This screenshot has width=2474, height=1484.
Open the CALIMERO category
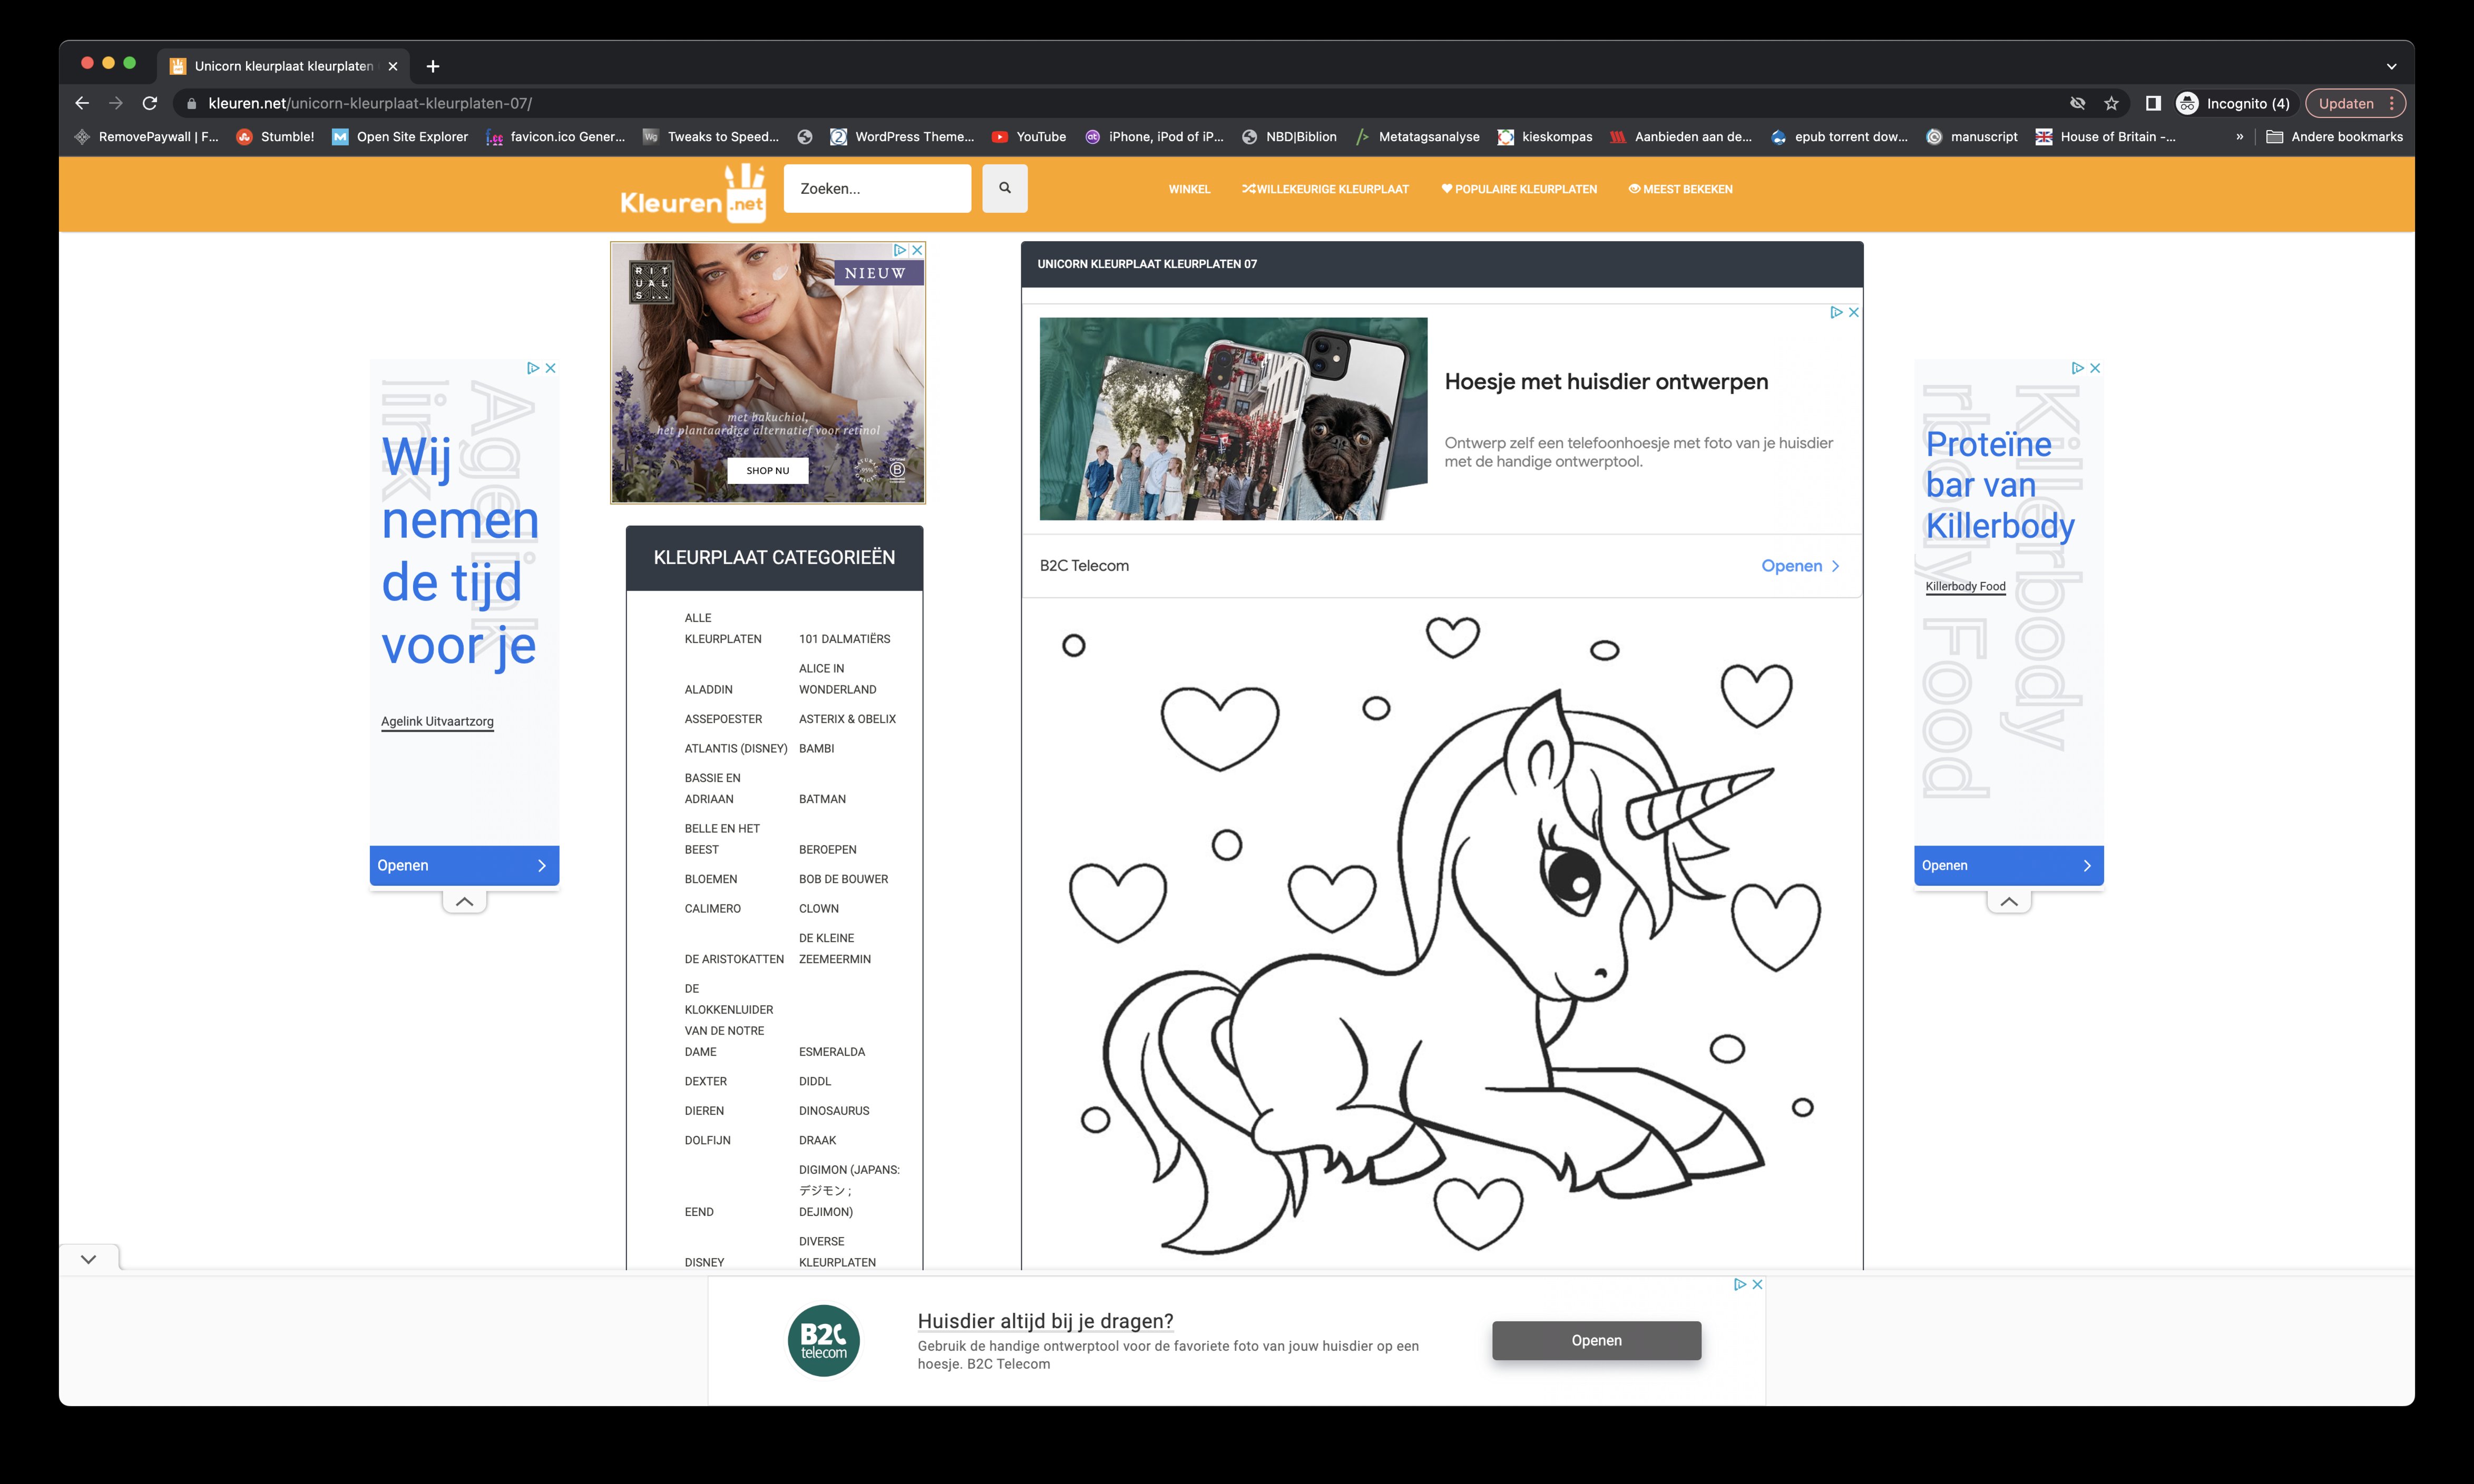pyautogui.click(x=712, y=909)
